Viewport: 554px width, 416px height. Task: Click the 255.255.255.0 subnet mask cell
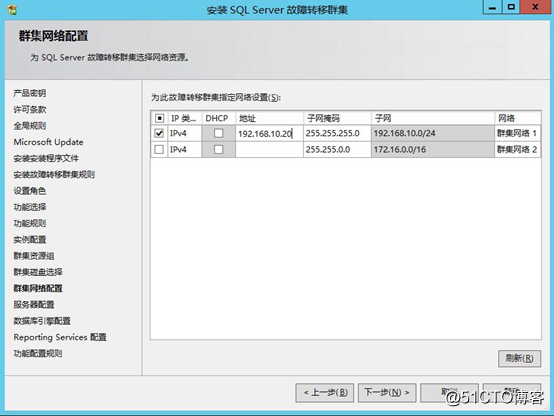[x=337, y=133]
